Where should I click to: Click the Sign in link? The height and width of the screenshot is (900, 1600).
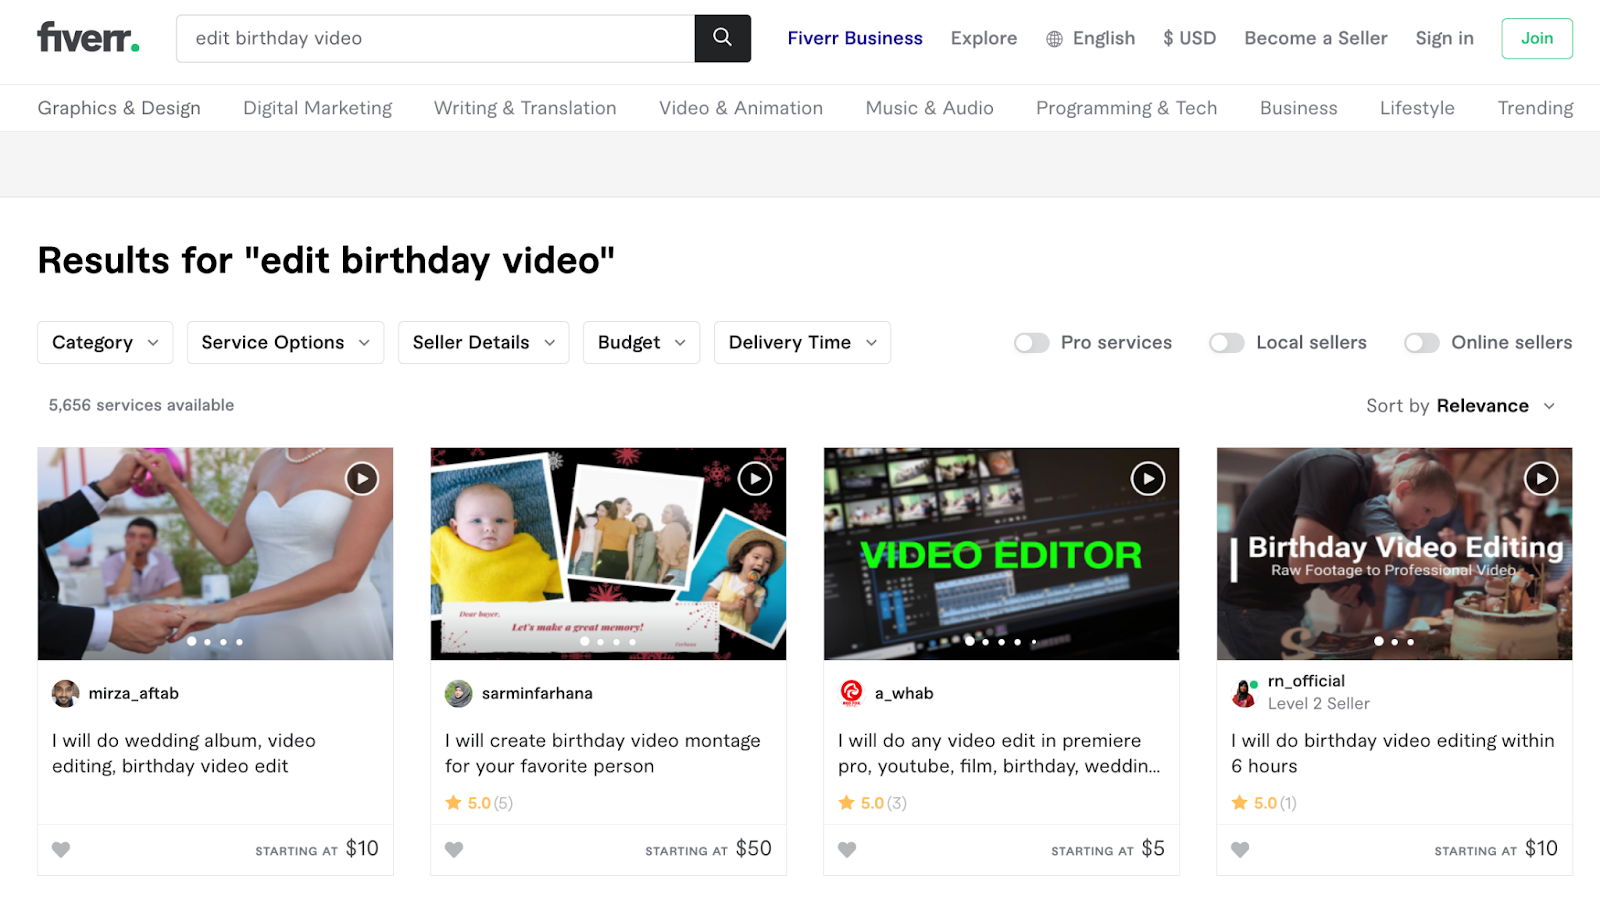click(x=1445, y=38)
